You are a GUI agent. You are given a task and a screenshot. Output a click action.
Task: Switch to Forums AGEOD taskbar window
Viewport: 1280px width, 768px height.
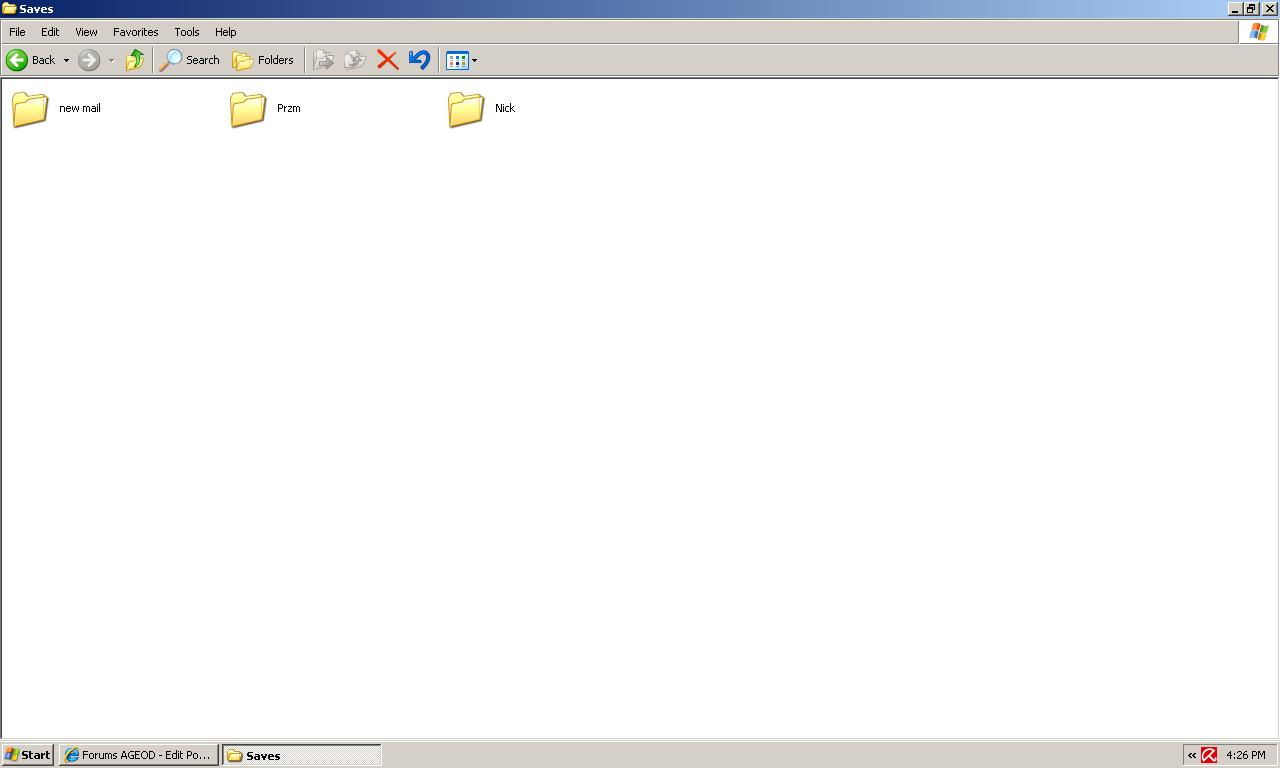click(138, 755)
